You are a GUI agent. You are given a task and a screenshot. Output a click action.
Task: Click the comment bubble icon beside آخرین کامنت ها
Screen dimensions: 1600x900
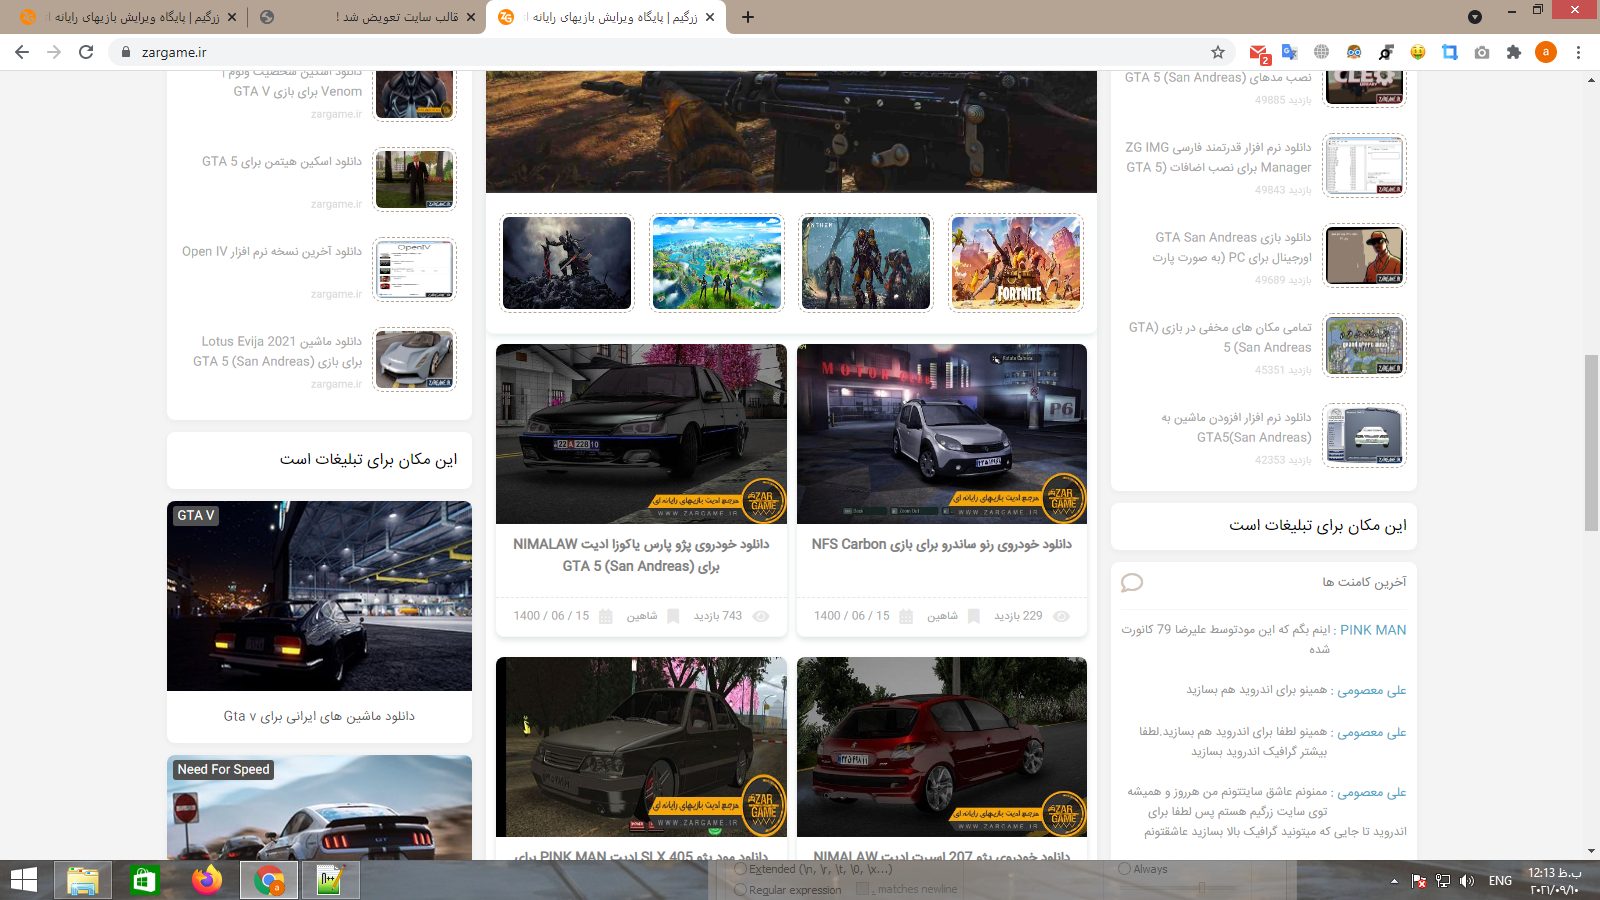click(x=1132, y=582)
